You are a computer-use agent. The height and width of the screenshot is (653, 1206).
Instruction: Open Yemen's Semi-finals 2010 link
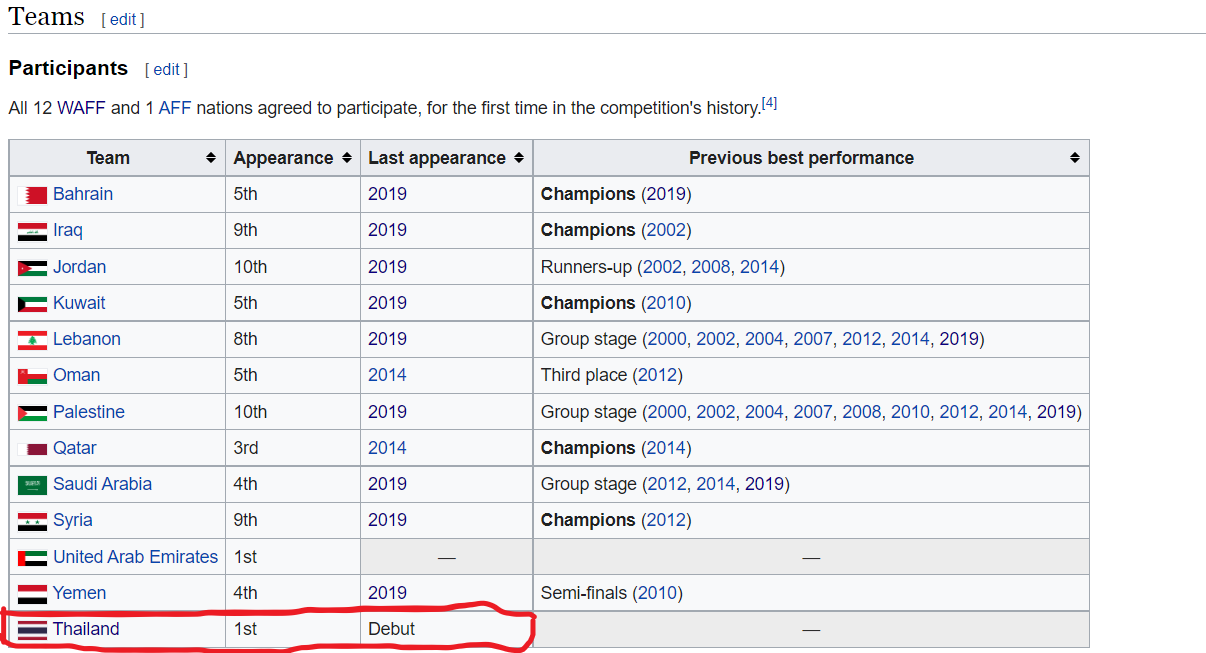[x=657, y=593]
